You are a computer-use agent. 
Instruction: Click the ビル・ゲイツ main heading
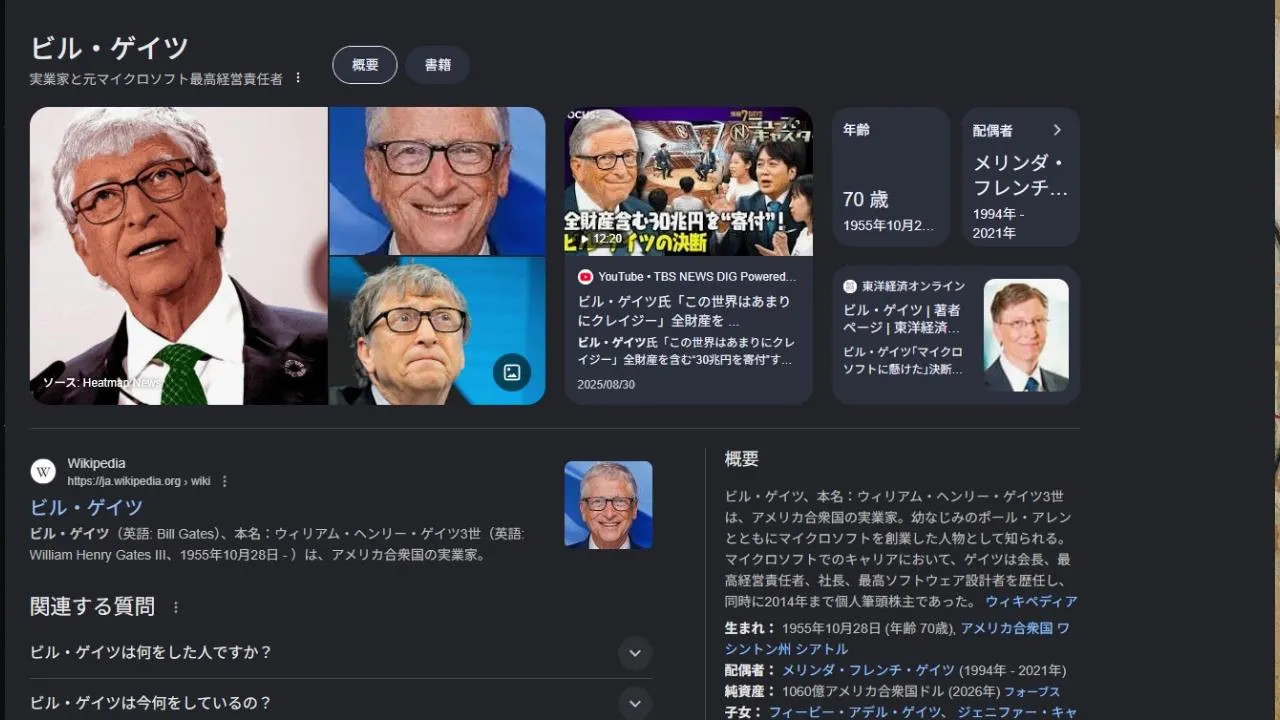click(x=109, y=48)
